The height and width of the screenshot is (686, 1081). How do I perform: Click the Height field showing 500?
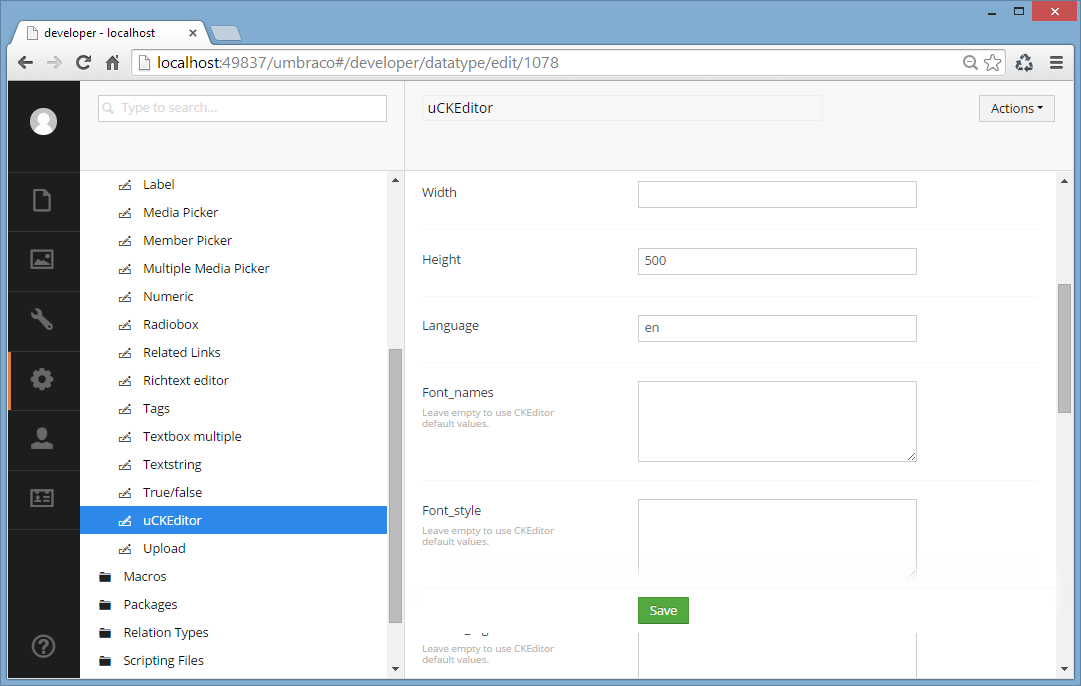click(777, 261)
